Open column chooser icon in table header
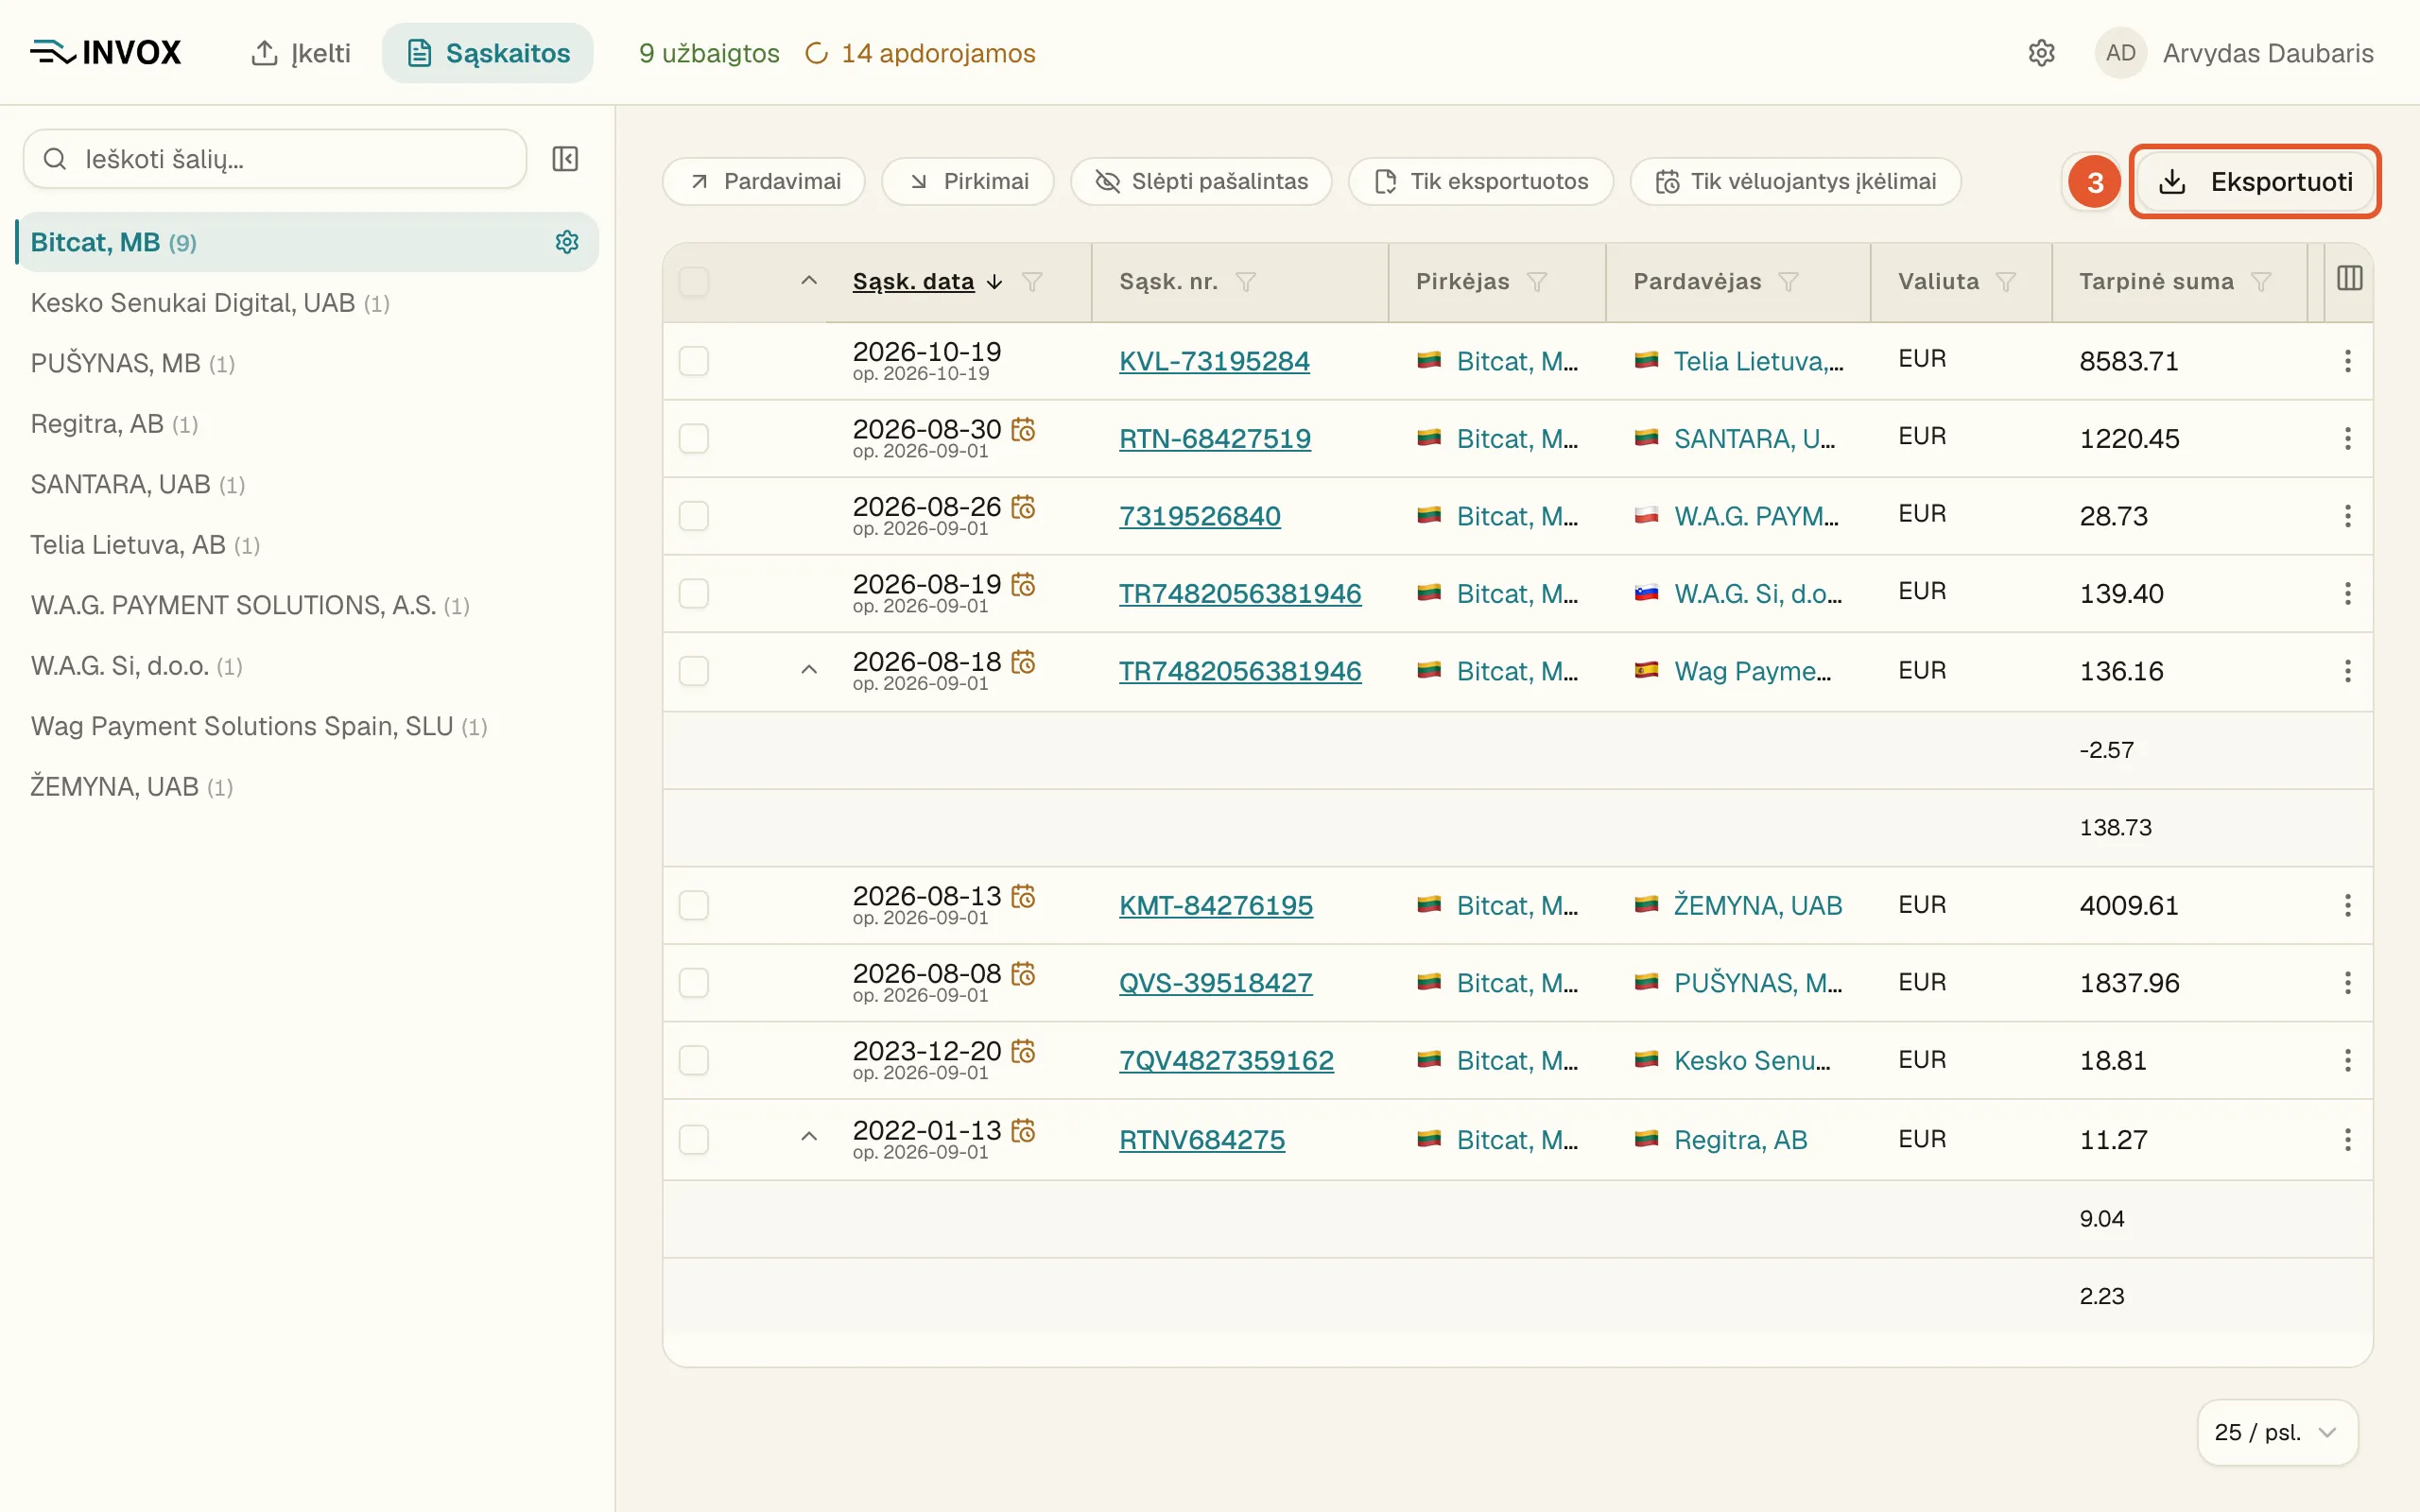2420x1512 pixels. click(2349, 279)
